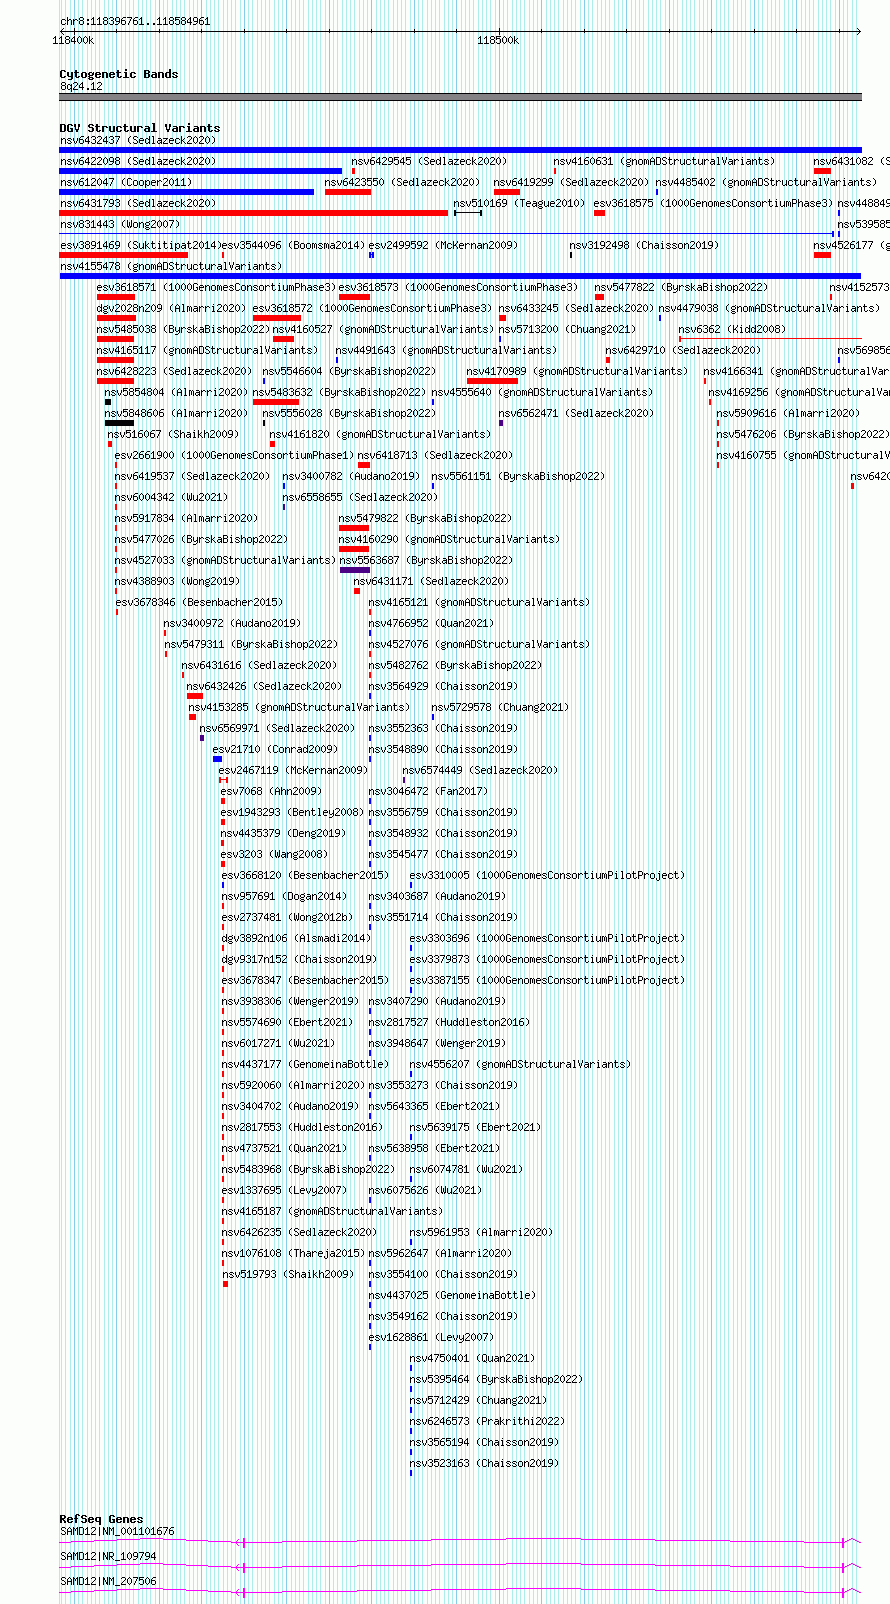Click the red bar under nsv6431793
Screen dimensions: 890x1604
point(253,213)
